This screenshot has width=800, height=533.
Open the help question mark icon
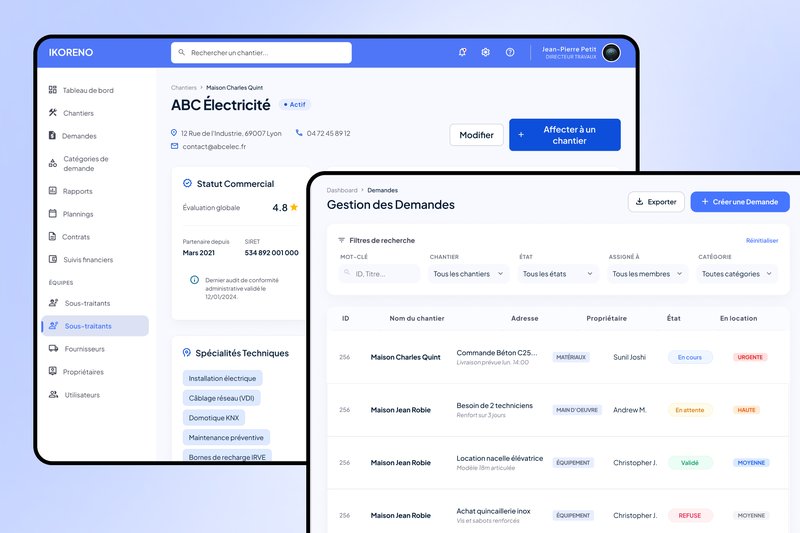coord(510,52)
